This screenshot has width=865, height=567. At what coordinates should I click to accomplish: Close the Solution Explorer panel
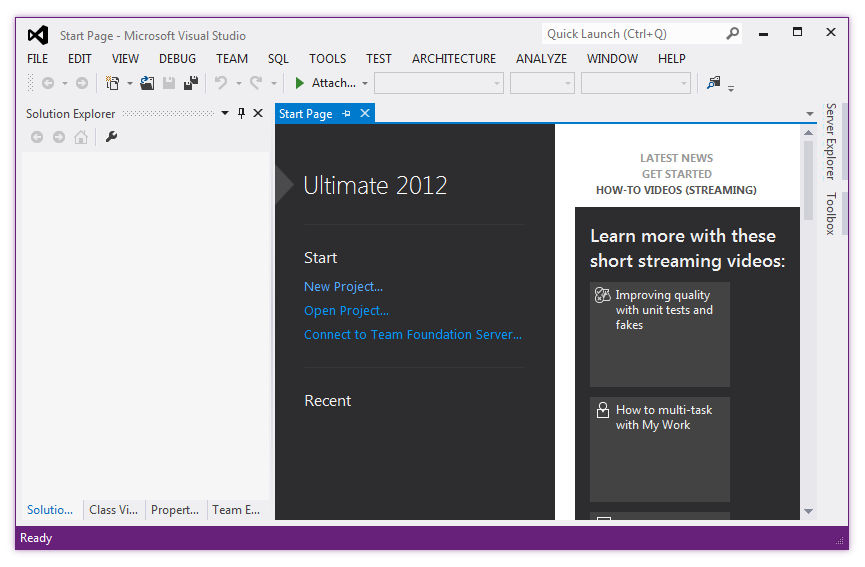(258, 114)
